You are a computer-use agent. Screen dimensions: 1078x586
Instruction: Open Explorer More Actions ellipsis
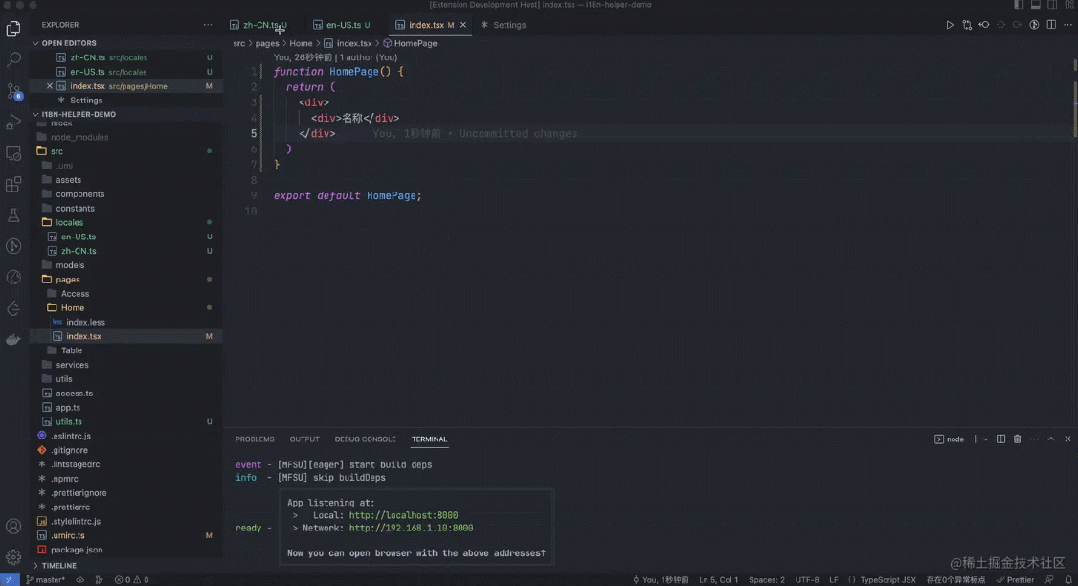208,25
